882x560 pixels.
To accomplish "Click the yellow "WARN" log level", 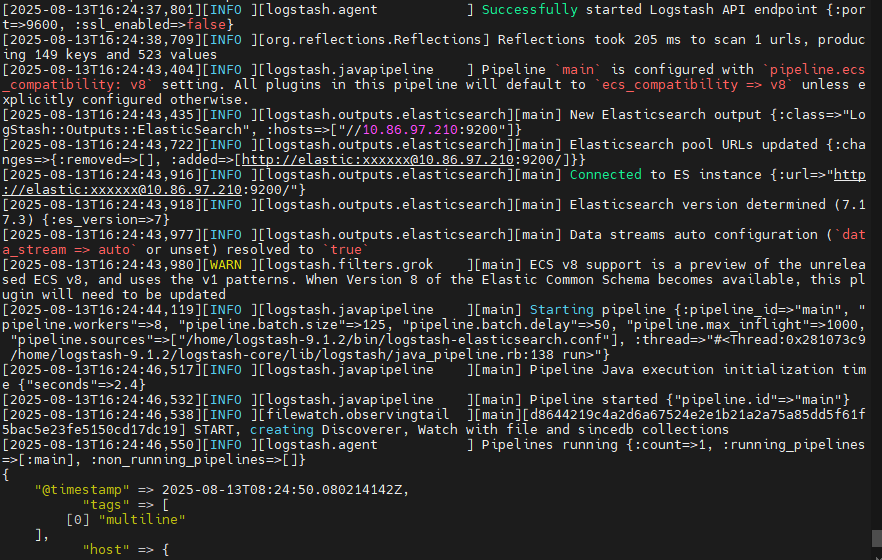I will pos(226,265).
